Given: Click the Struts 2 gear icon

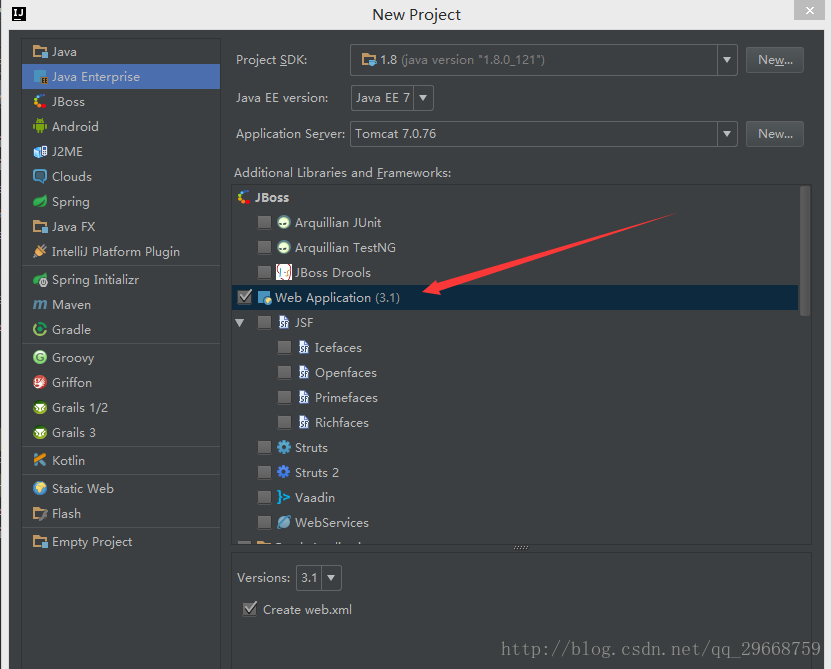Looking at the screenshot, I should (284, 472).
